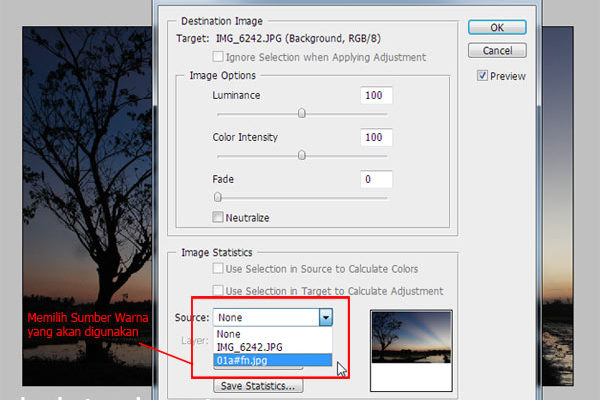
Task: Toggle the Preview checkbox
Action: 482,75
